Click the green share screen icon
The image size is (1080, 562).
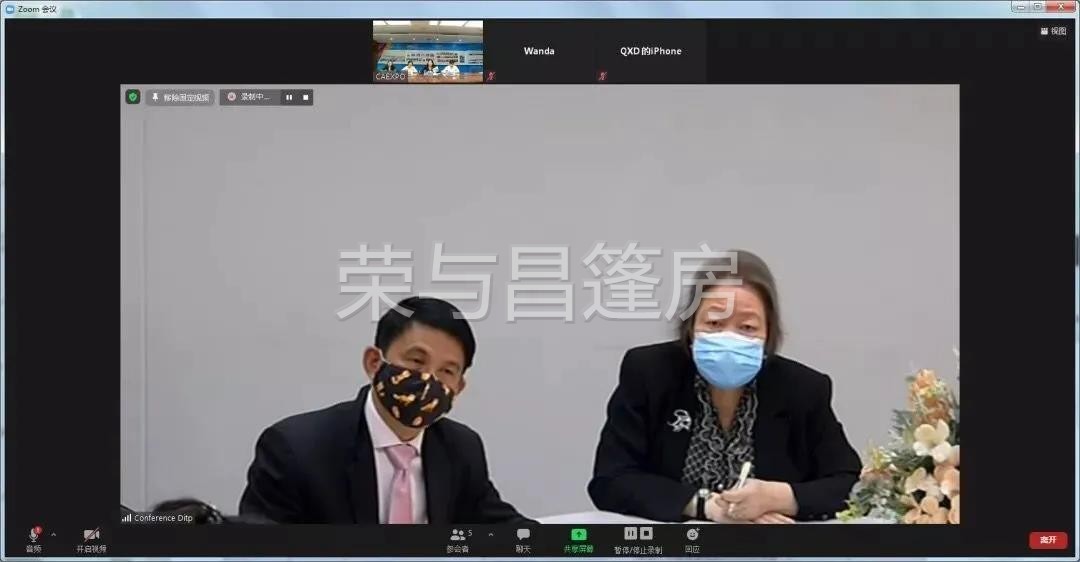point(578,535)
